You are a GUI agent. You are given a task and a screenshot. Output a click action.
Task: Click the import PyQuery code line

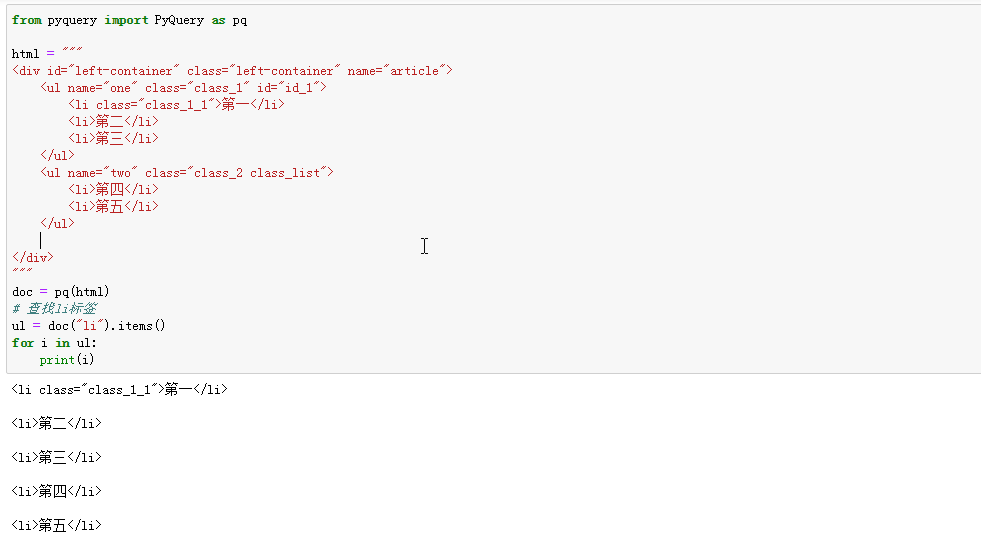pos(130,20)
